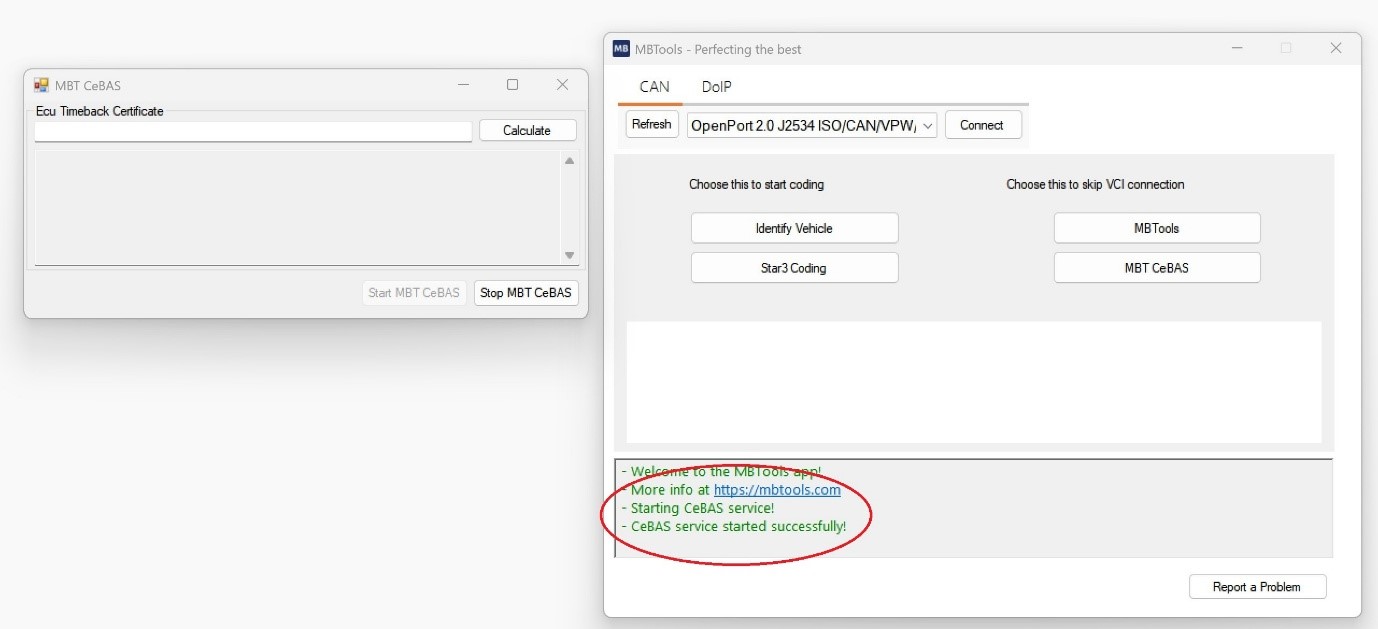Expand the OpenPort 2.0 J2534 device dropdown

pyautogui.click(x=926, y=125)
